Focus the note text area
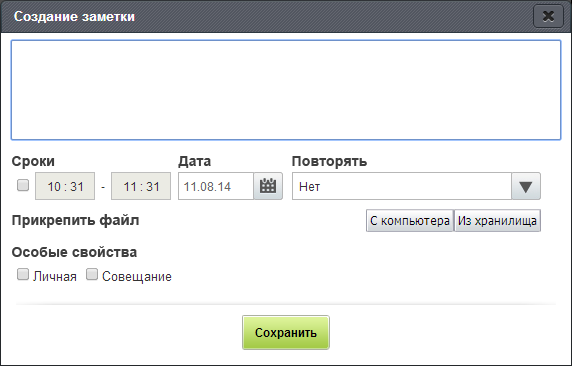 pyautogui.click(x=286, y=90)
